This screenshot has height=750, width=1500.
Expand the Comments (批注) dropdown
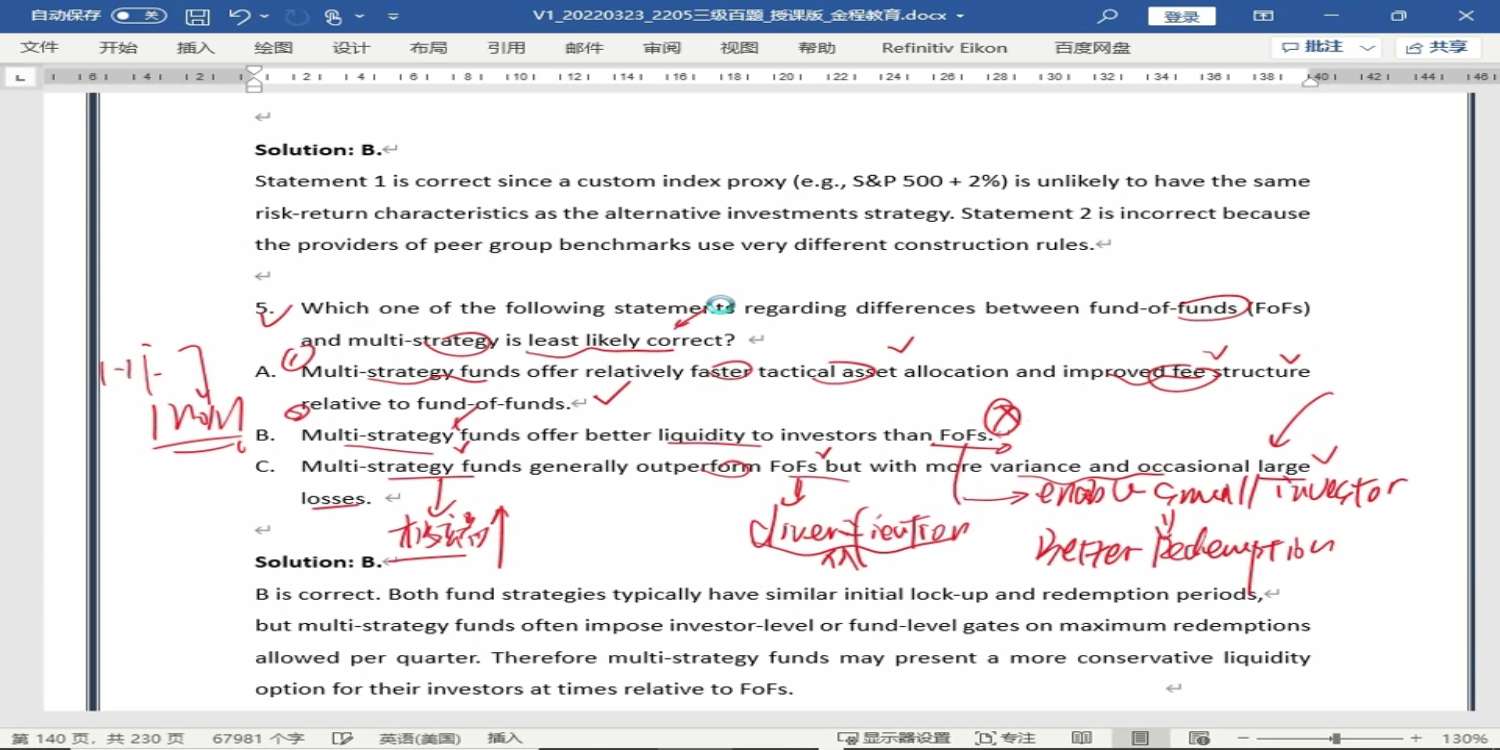click(1368, 48)
